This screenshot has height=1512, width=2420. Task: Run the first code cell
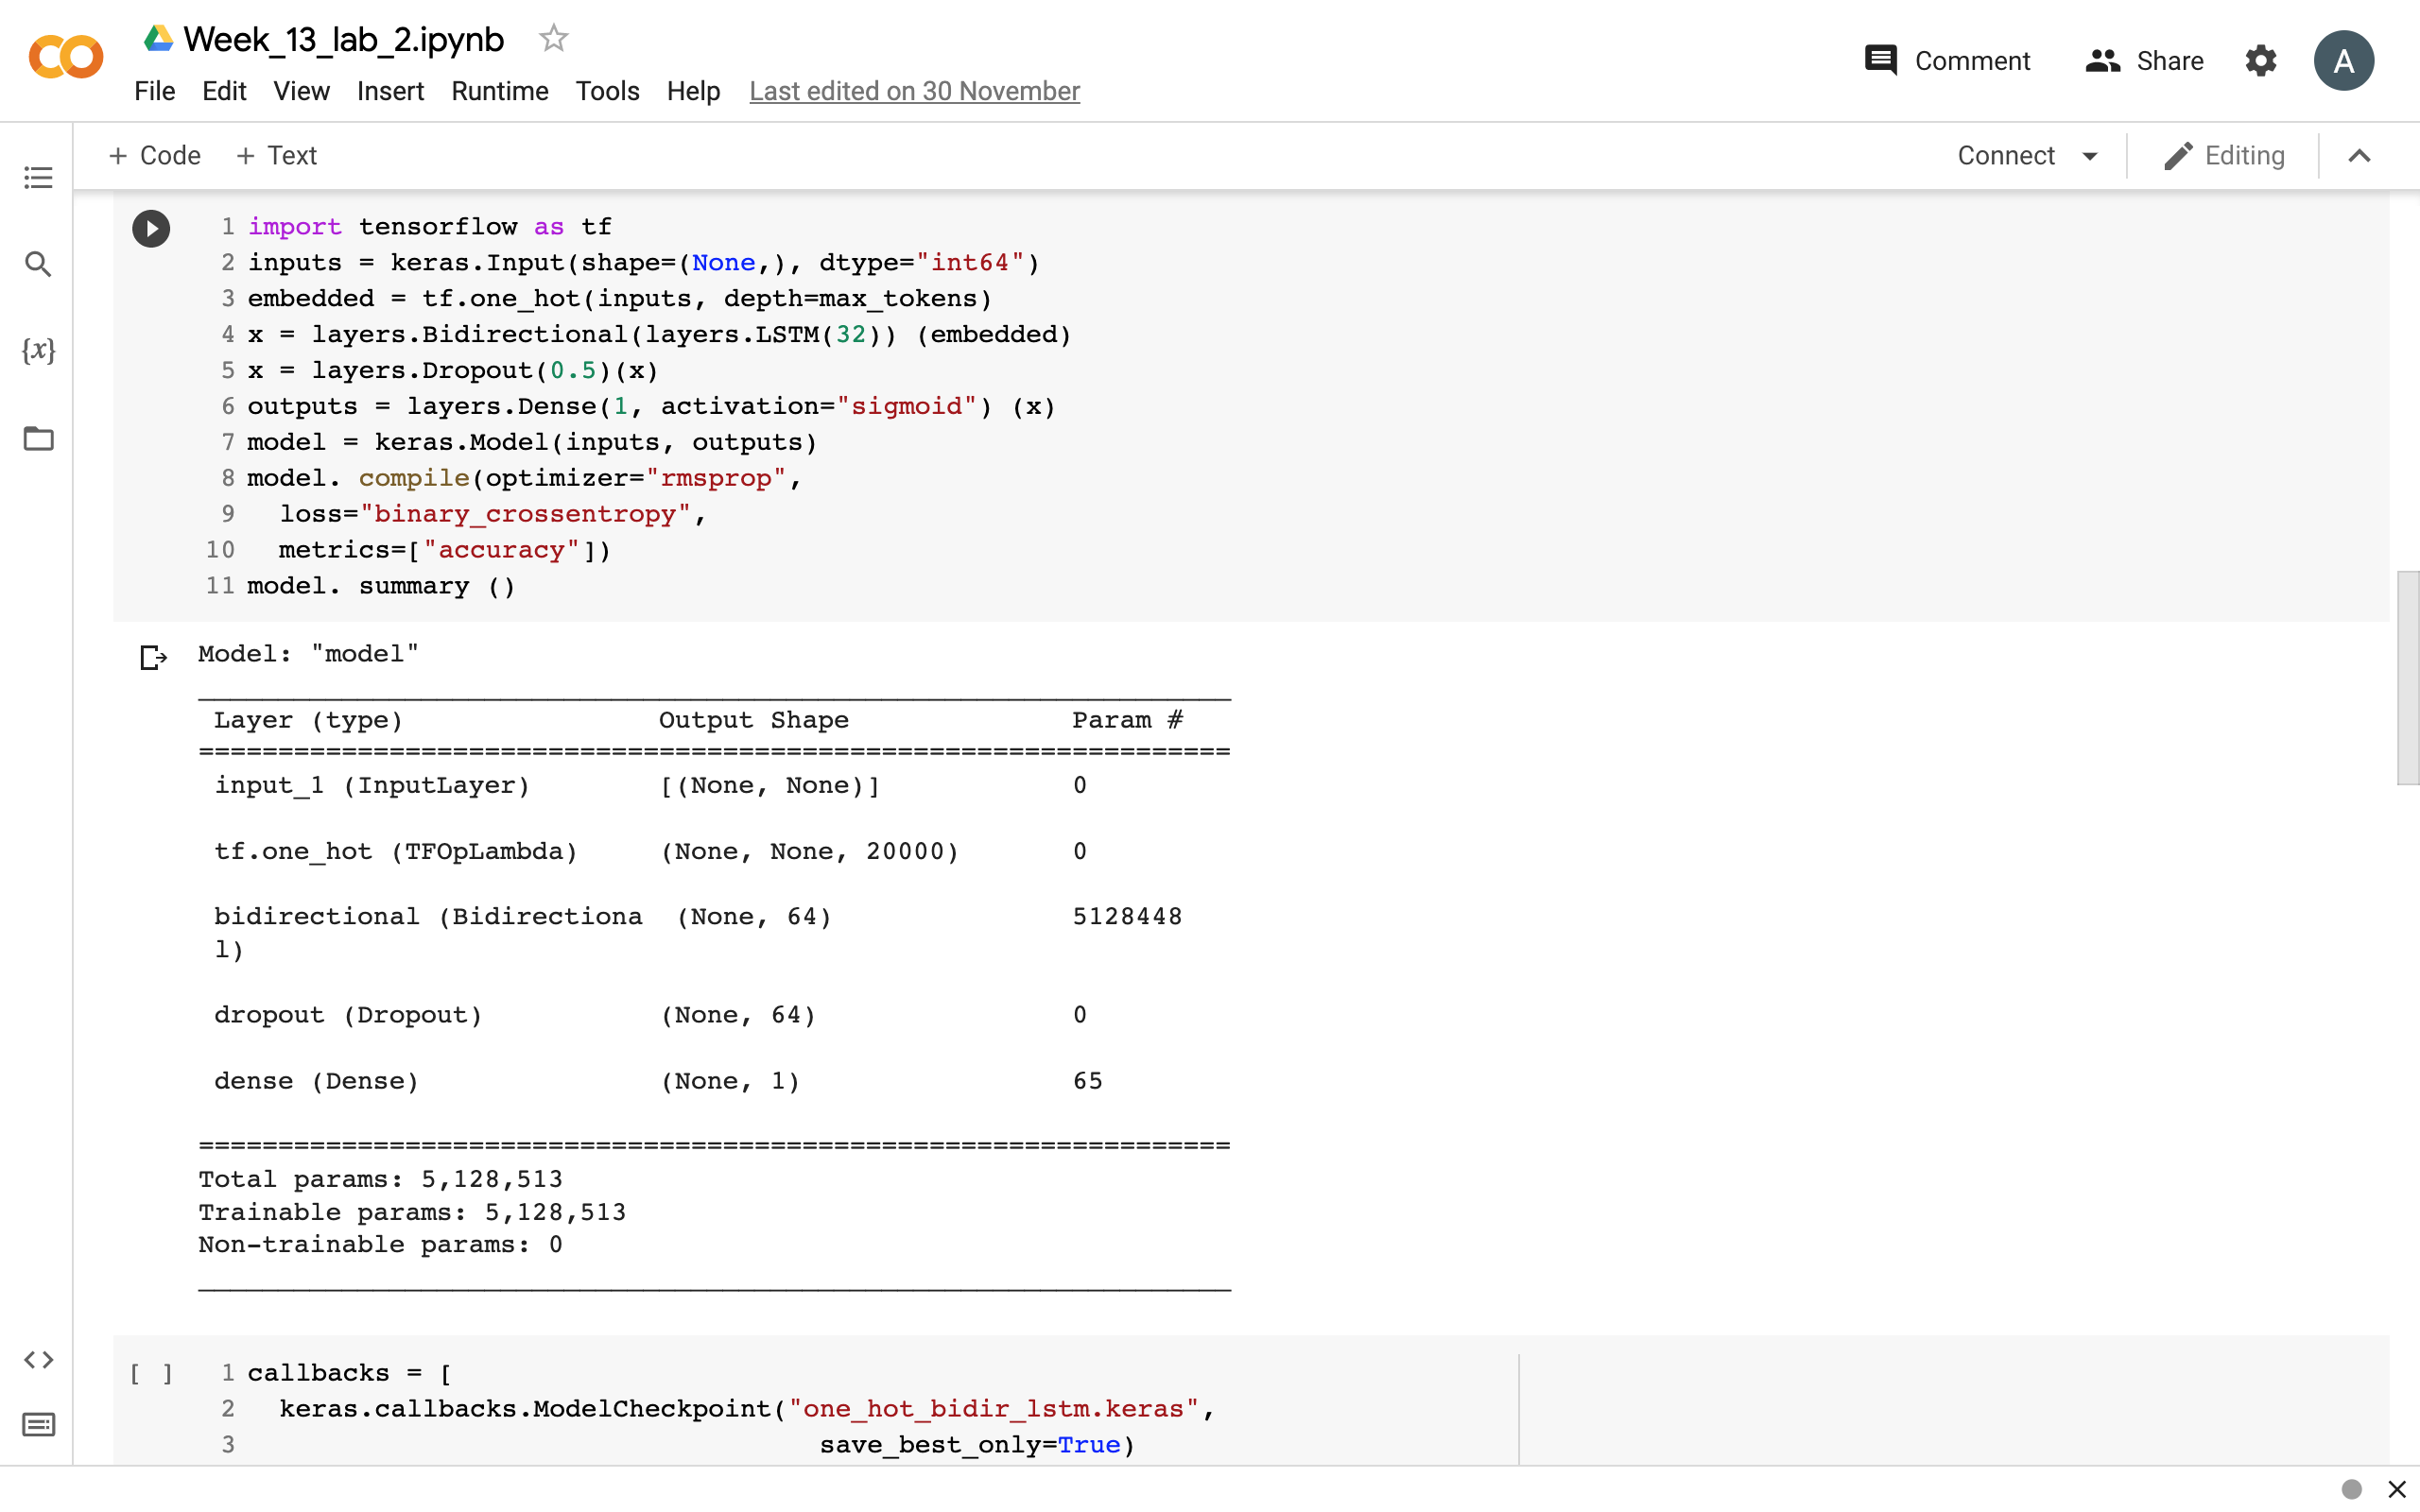click(151, 228)
